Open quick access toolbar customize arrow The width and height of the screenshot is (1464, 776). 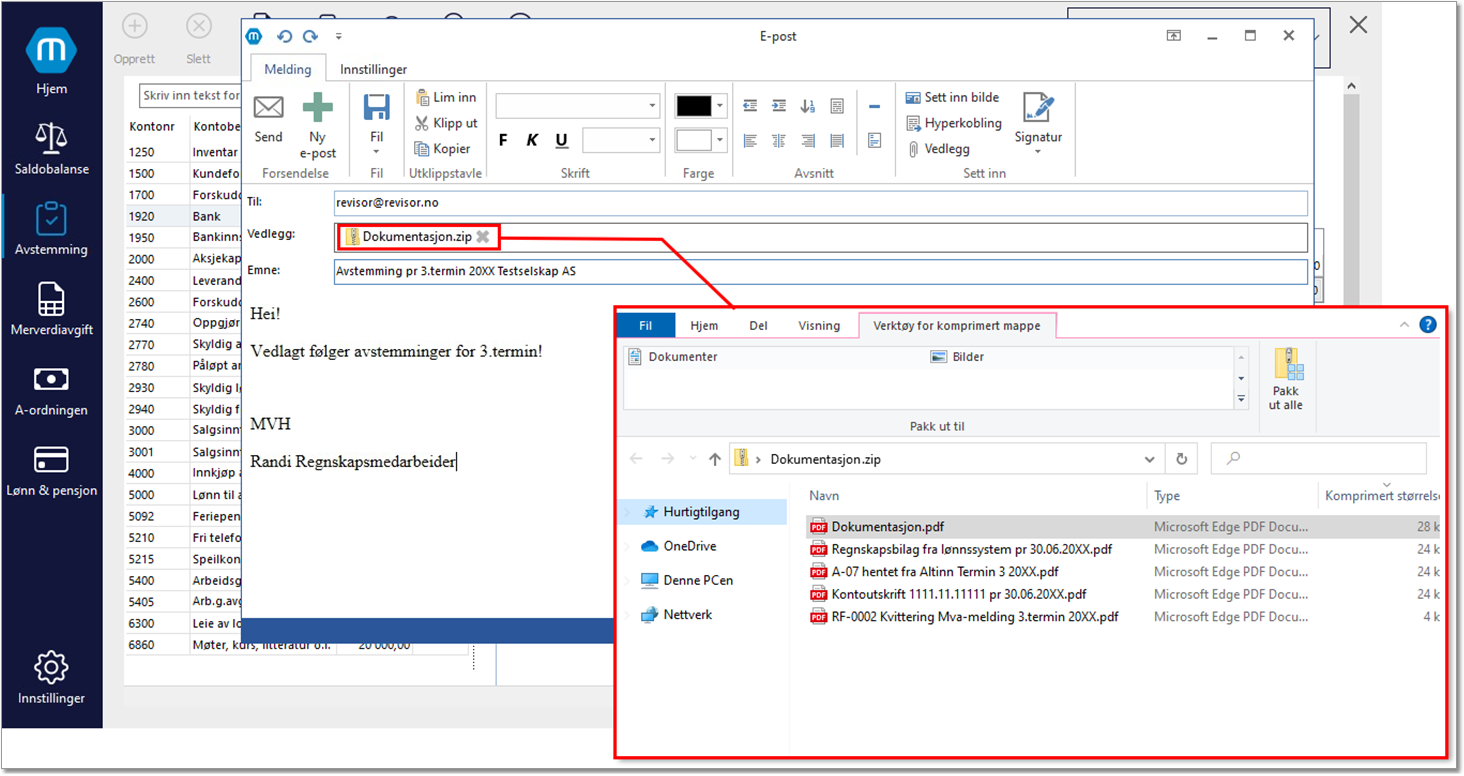339,36
